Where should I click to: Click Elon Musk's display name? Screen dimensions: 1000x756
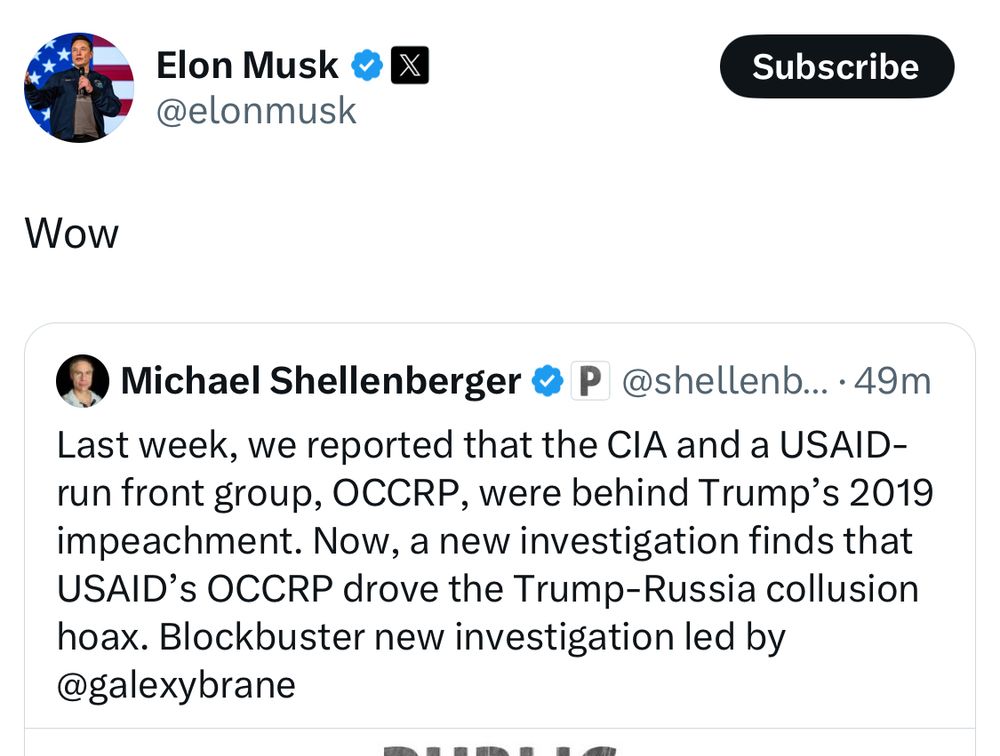point(247,65)
